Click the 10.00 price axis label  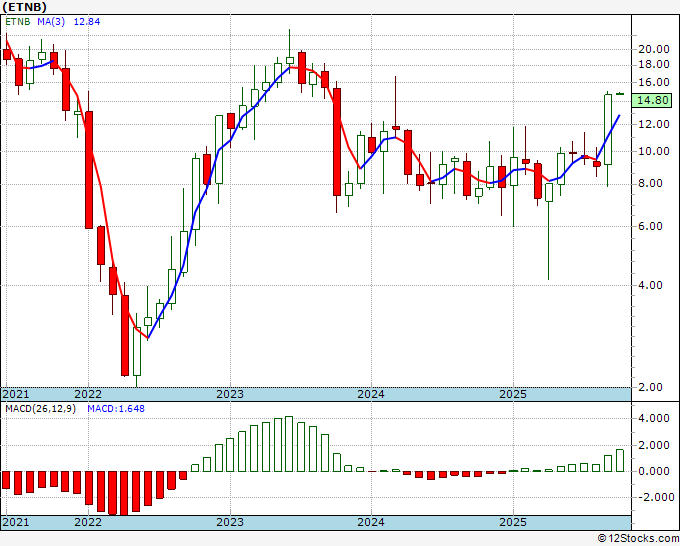654,152
